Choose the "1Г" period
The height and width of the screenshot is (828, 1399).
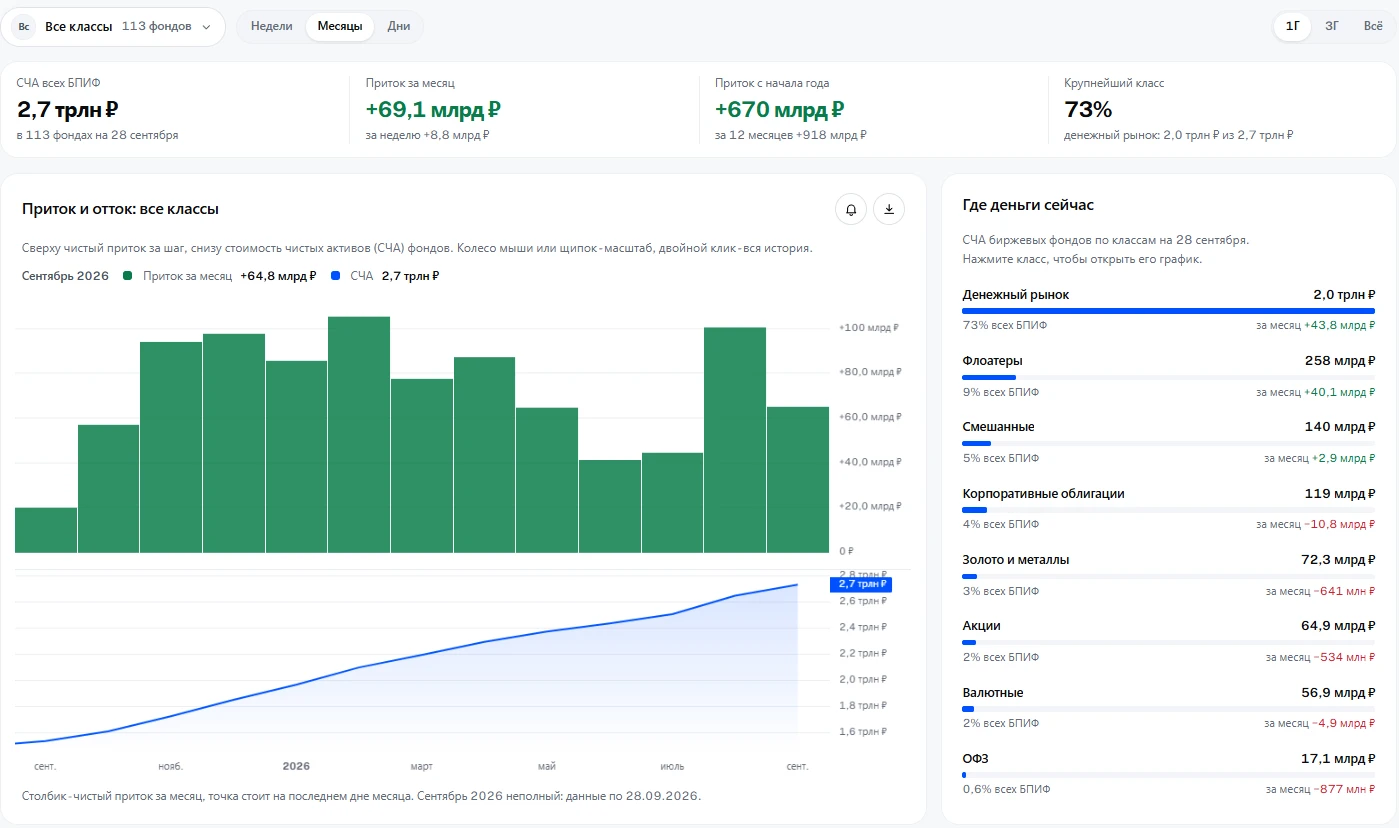click(1293, 27)
